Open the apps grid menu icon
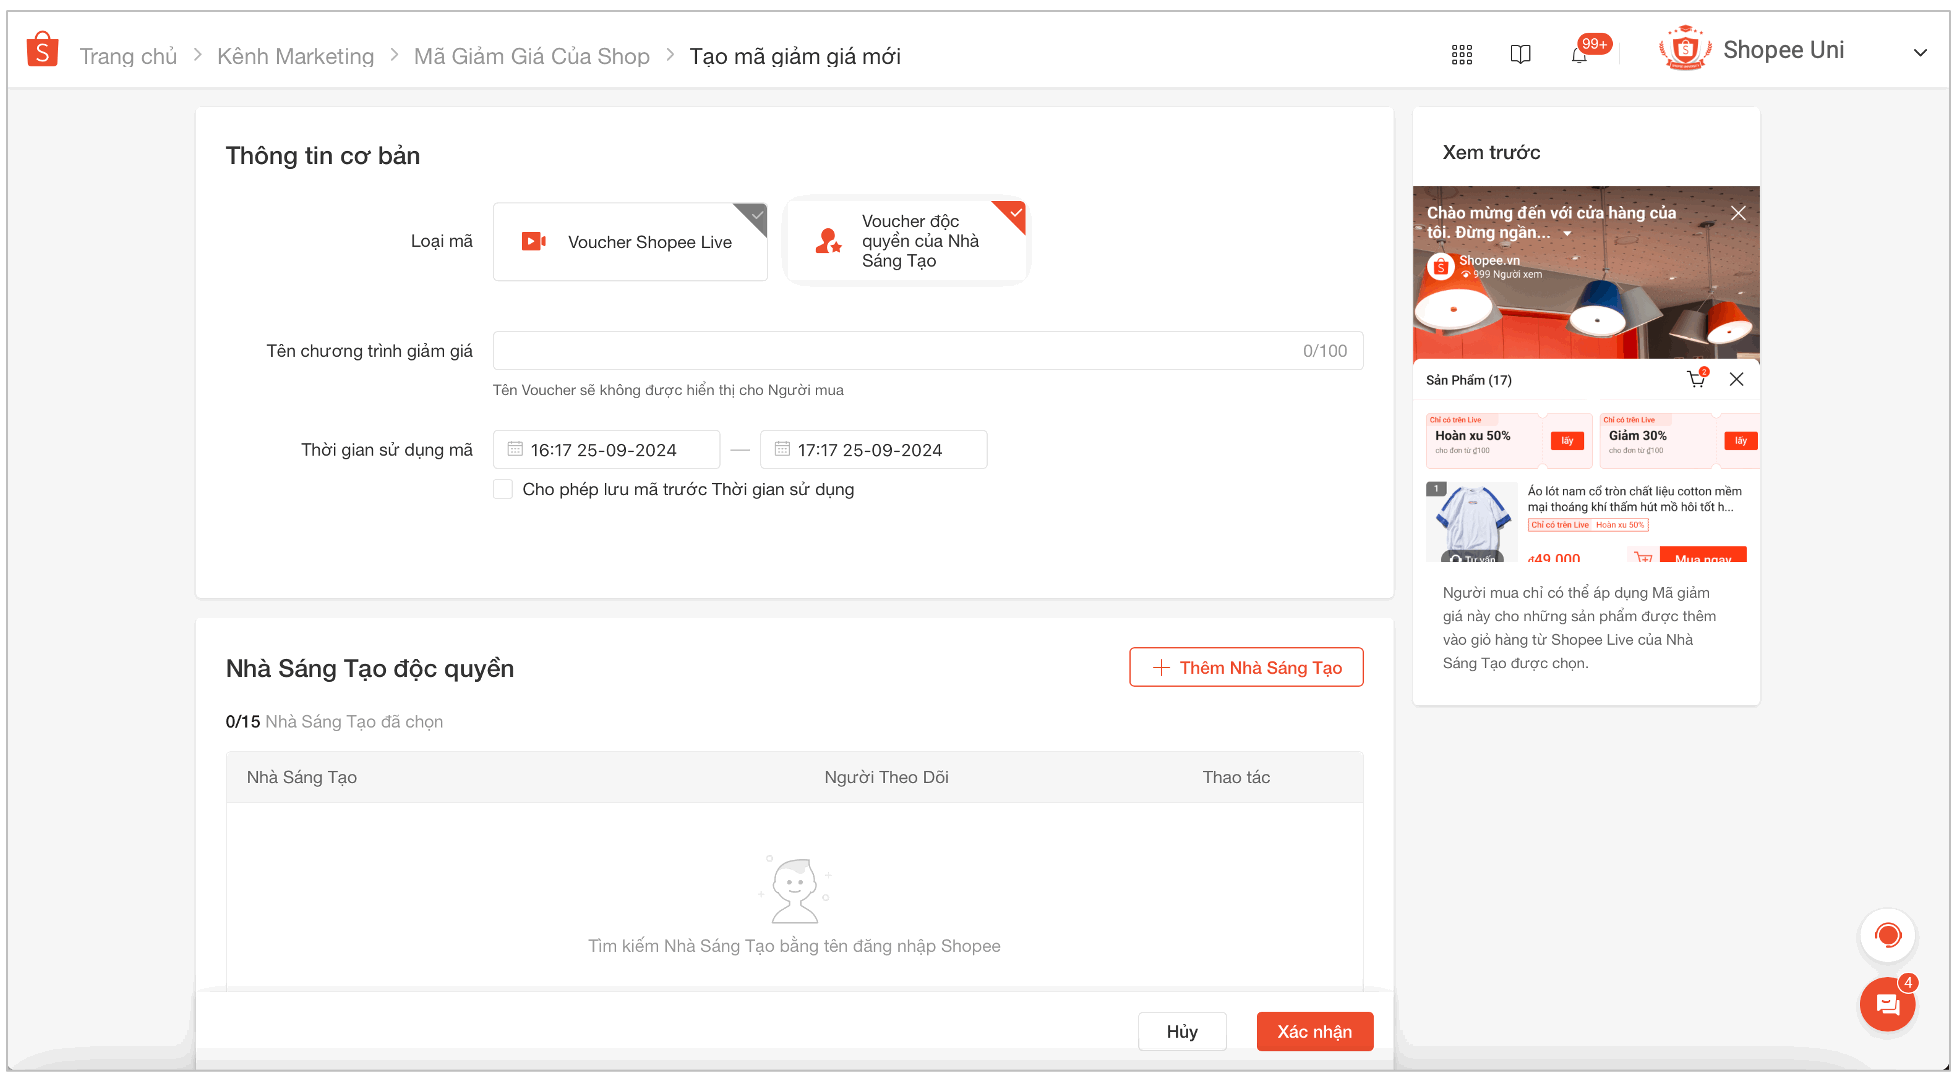The width and height of the screenshot is (1957, 1080). click(1462, 55)
